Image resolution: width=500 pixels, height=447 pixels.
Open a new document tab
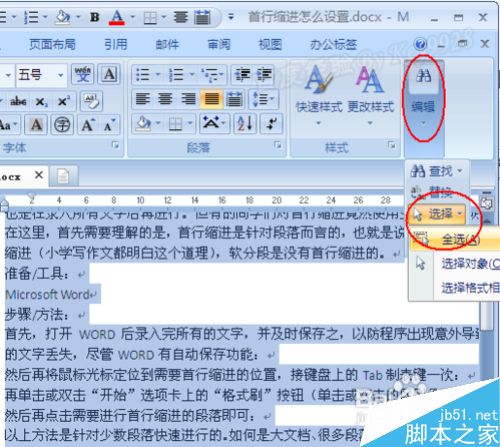[x=63, y=176]
